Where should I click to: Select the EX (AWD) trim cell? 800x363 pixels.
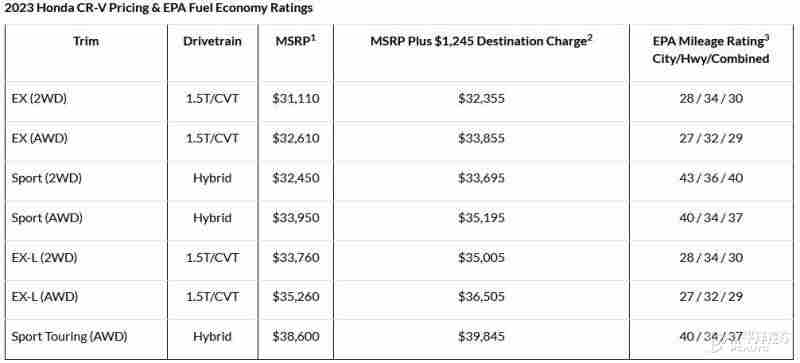click(39, 138)
